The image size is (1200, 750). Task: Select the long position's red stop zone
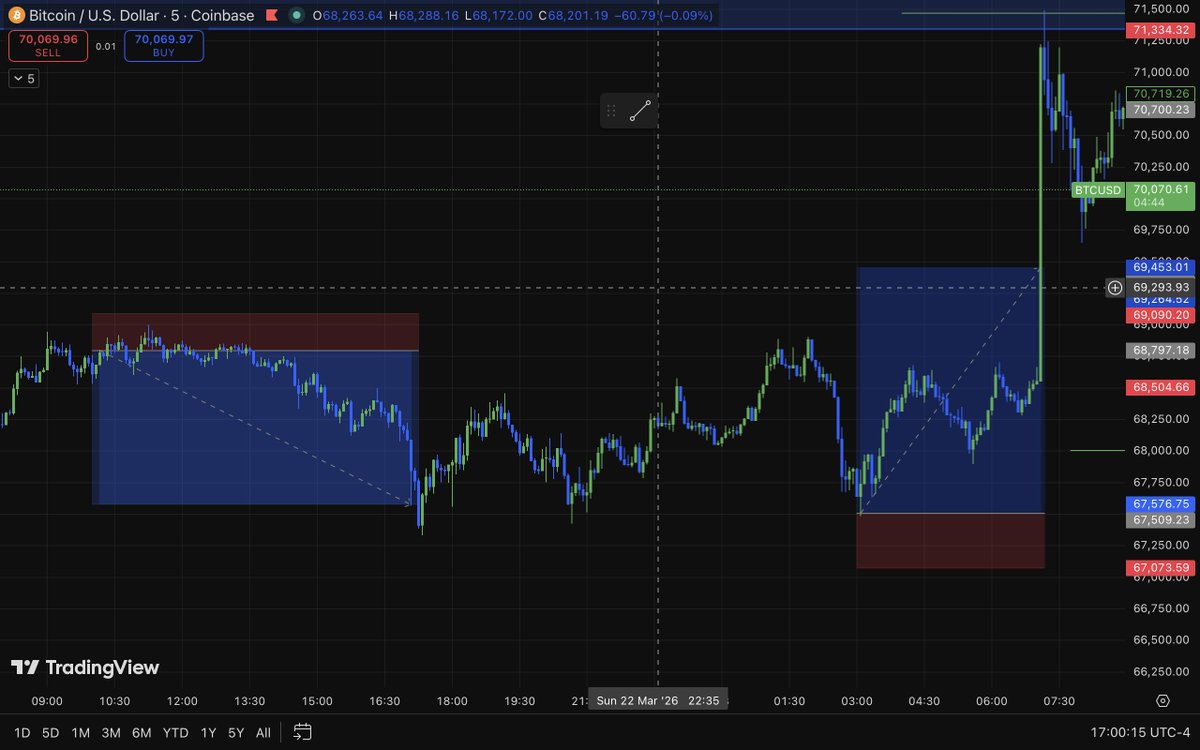pos(950,541)
